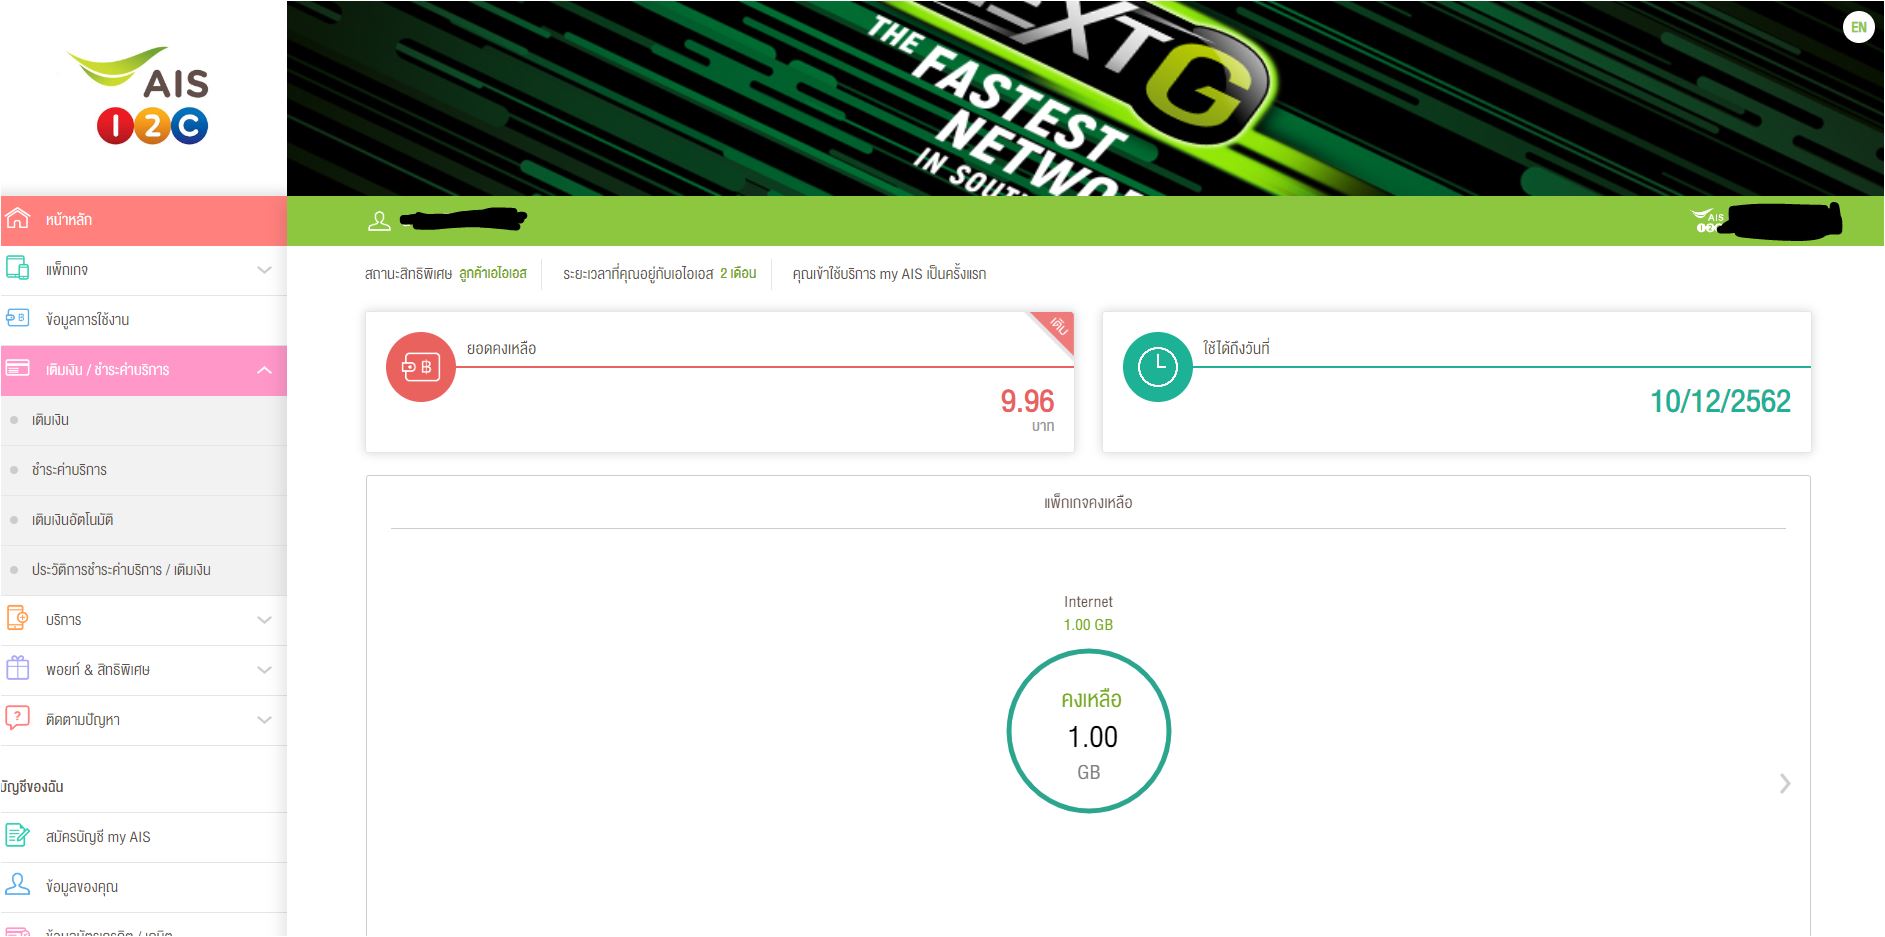Choose the เติมเงิน submenu link
1885x937 pixels.
coord(50,420)
